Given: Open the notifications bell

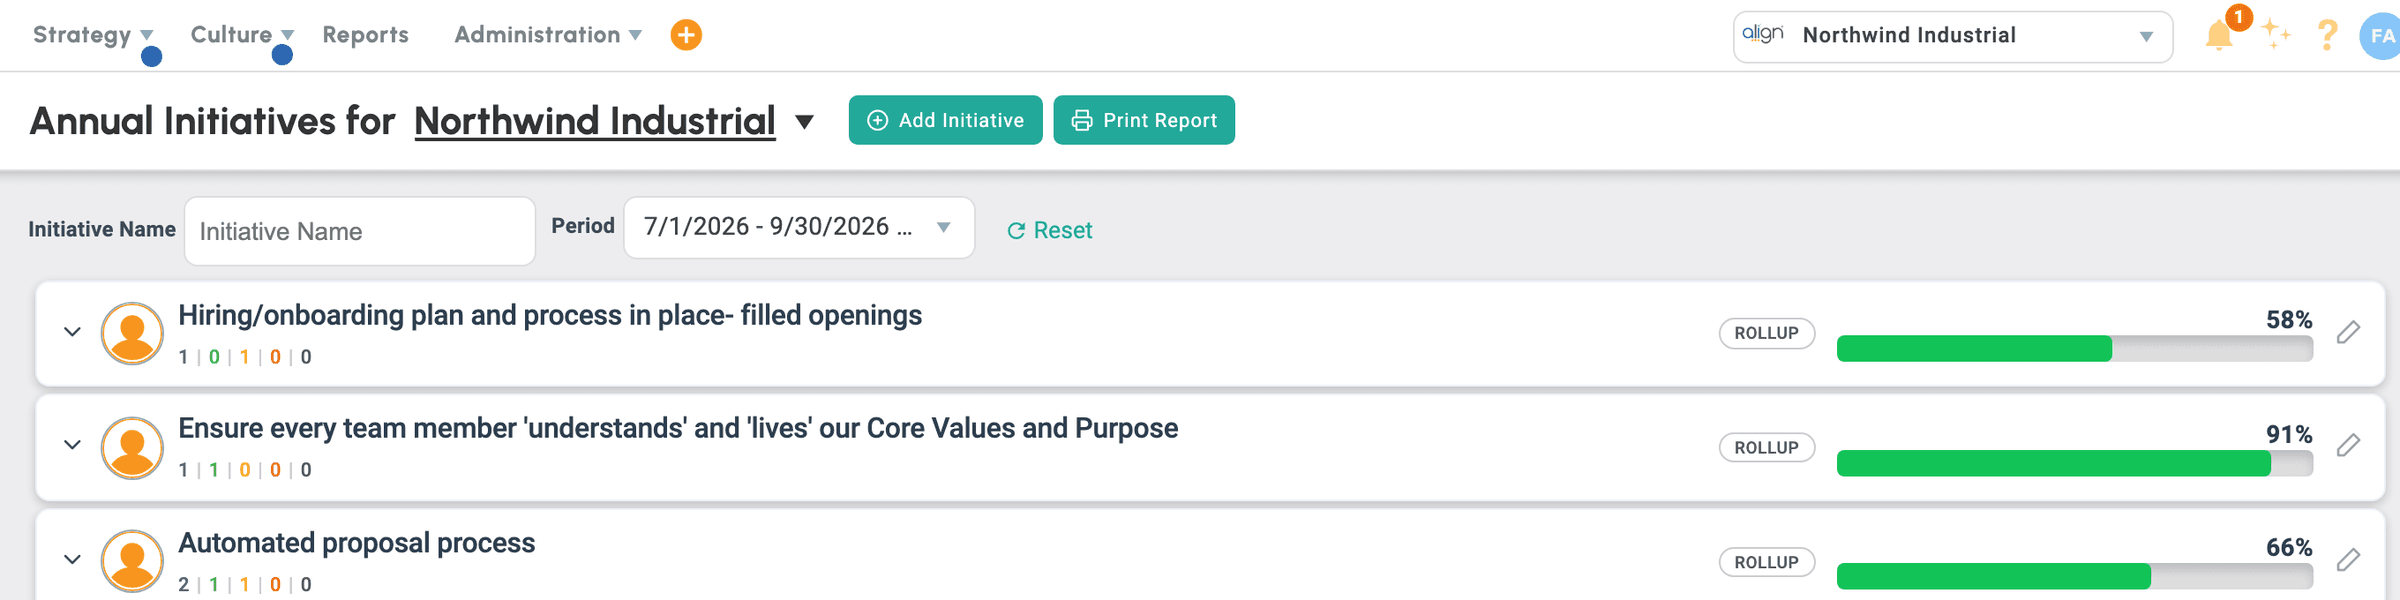Looking at the screenshot, I should (x=2219, y=36).
